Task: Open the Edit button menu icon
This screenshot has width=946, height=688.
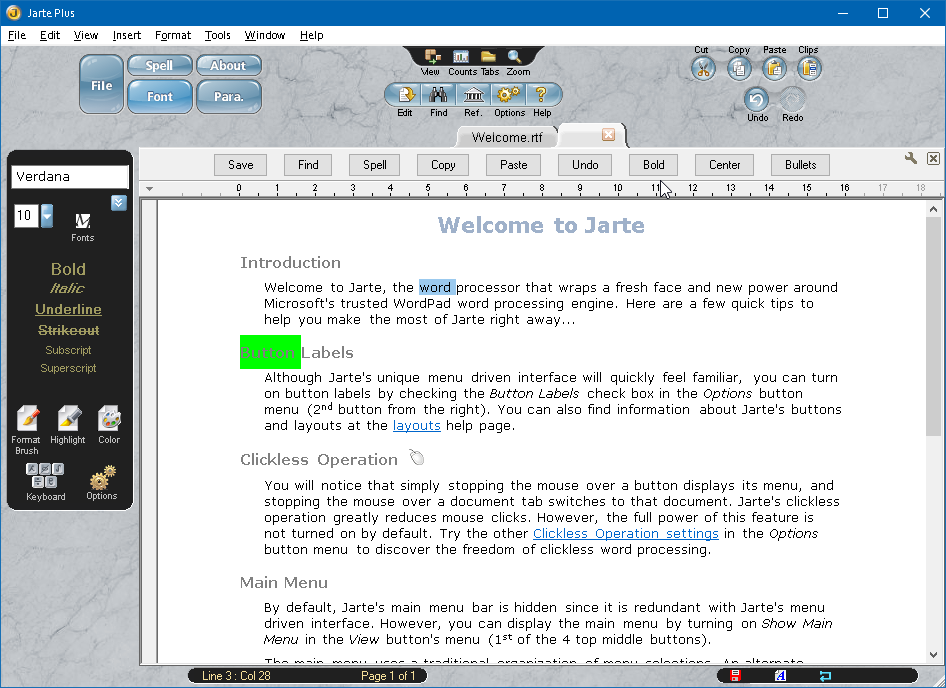Action: (x=406, y=95)
